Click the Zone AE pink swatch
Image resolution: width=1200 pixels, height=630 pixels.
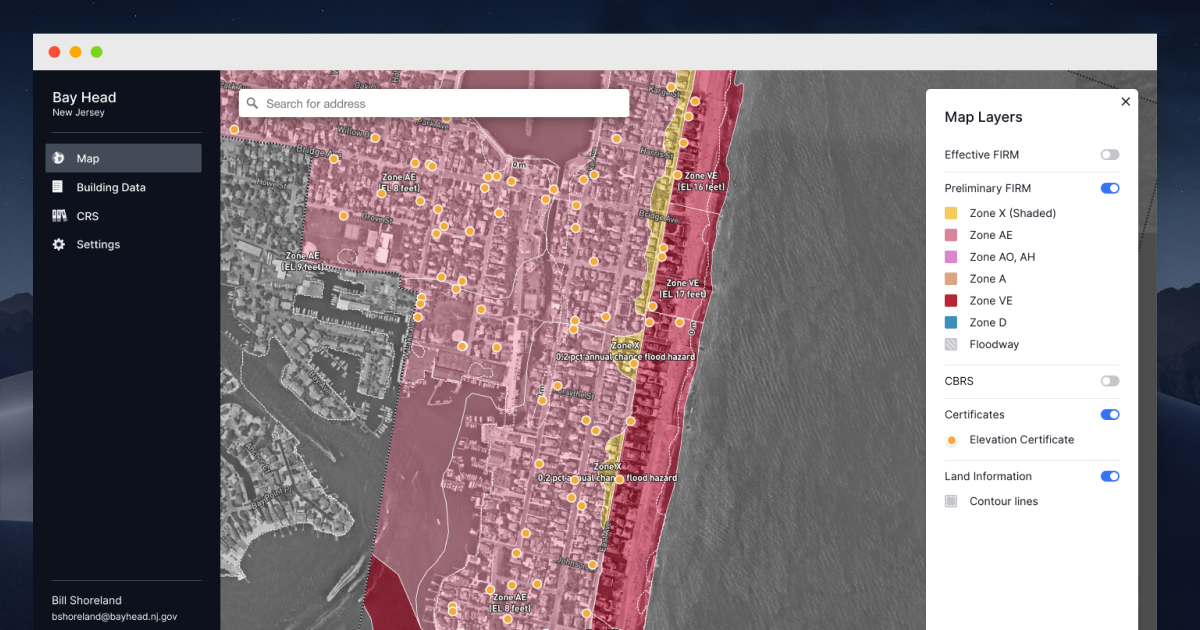(x=951, y=235)
